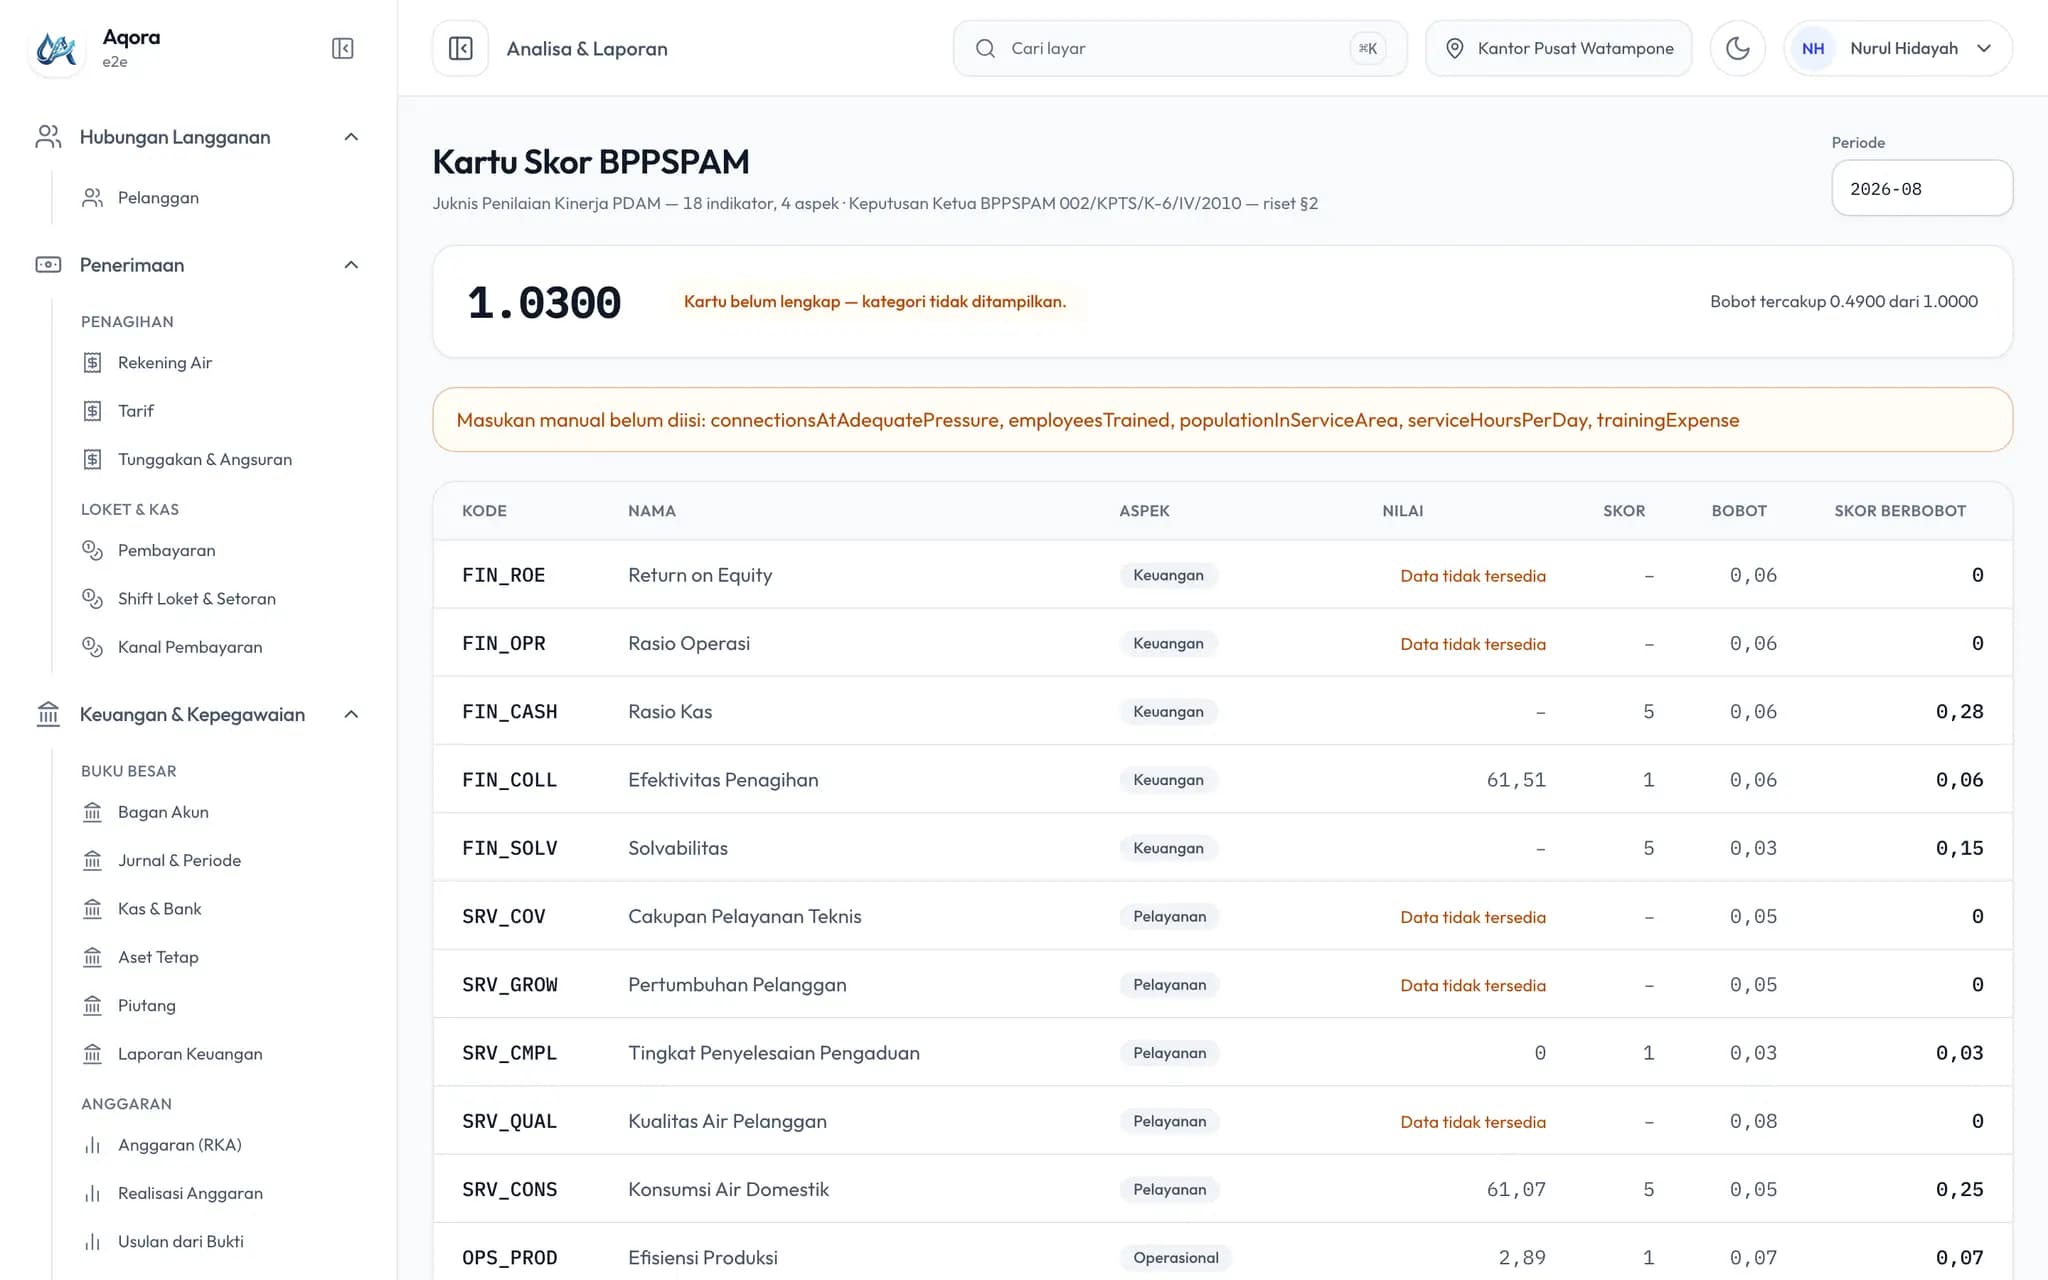This screenshot has height=1280, width=2048.
Task: Click the Pelanggan person icon
Action: click(x=92, y=198)
